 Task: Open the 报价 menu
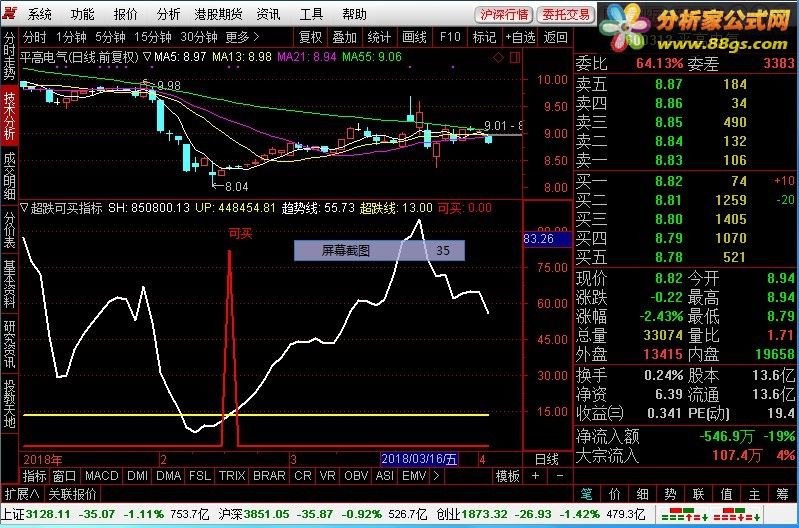coord(125,14)
